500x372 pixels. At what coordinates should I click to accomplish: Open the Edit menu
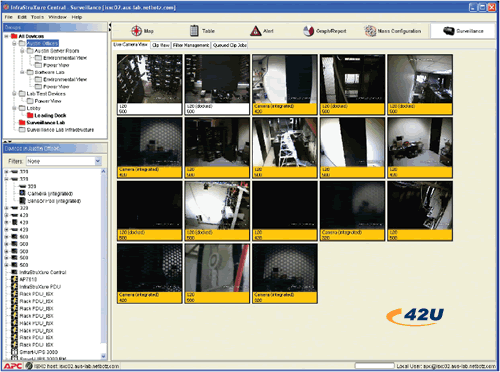(x=22, y=17)
